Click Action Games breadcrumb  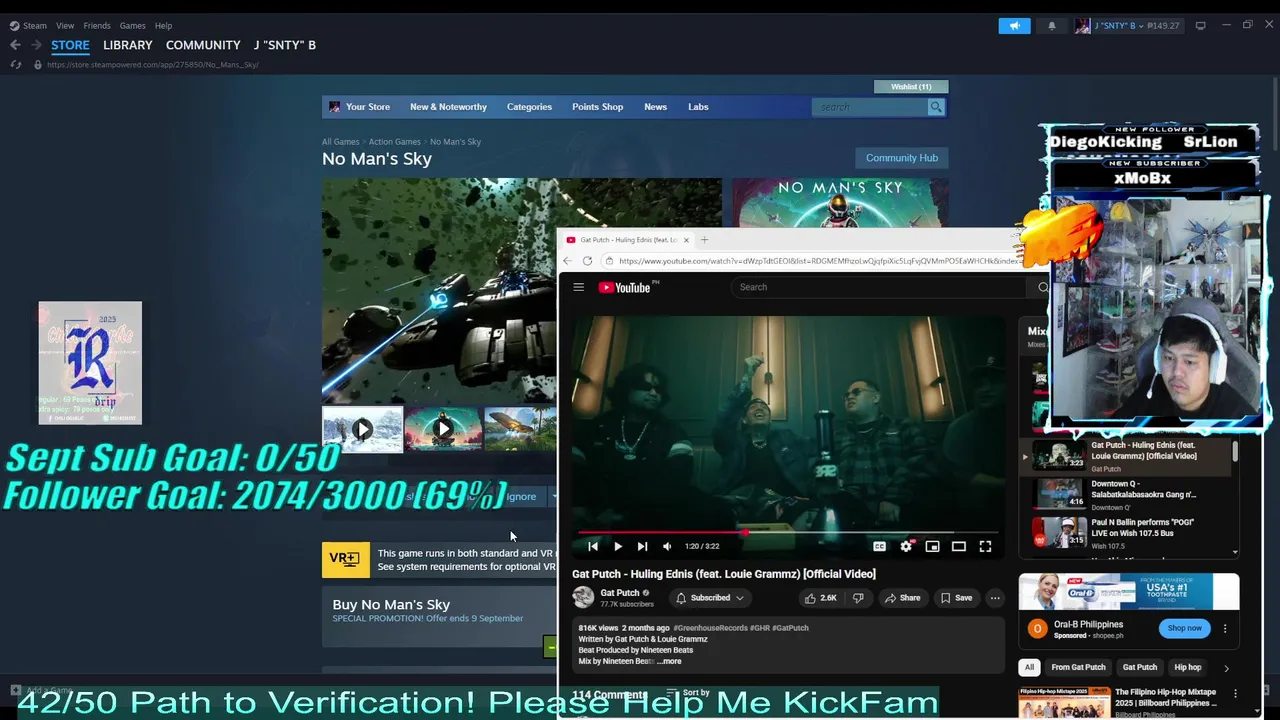click(394, 142)
